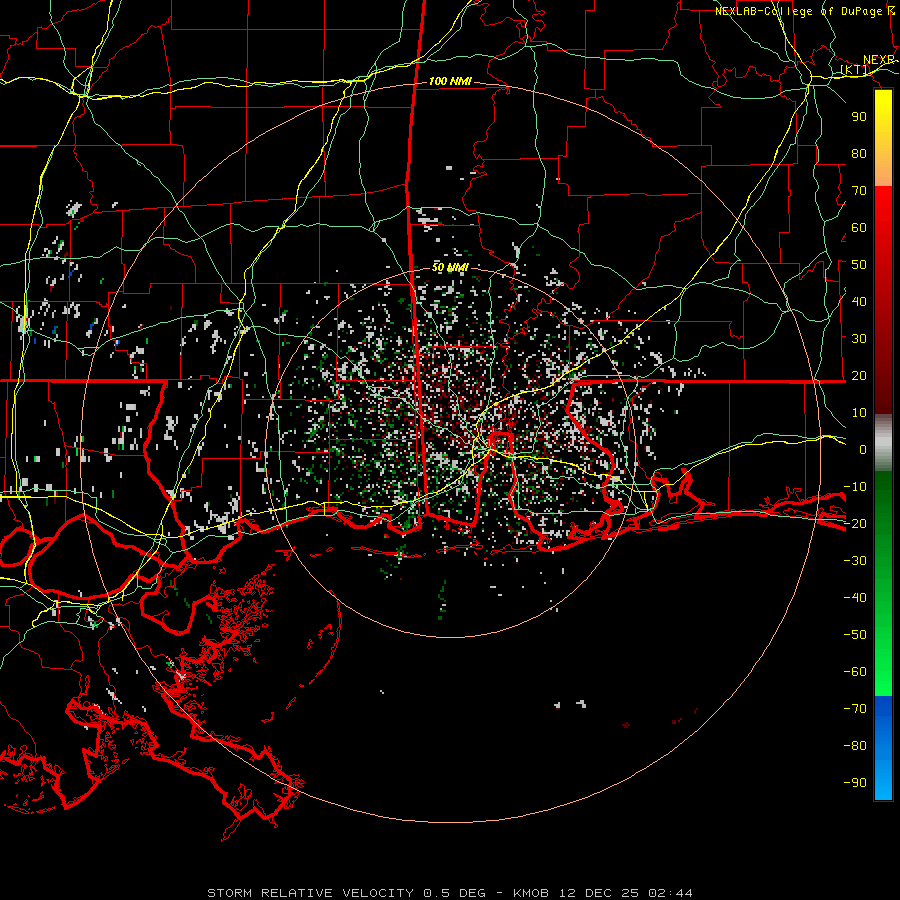Click the "NEXR" label near the scale
The width and height of the screenshot is (900, 900).
[x=879, y=60]
